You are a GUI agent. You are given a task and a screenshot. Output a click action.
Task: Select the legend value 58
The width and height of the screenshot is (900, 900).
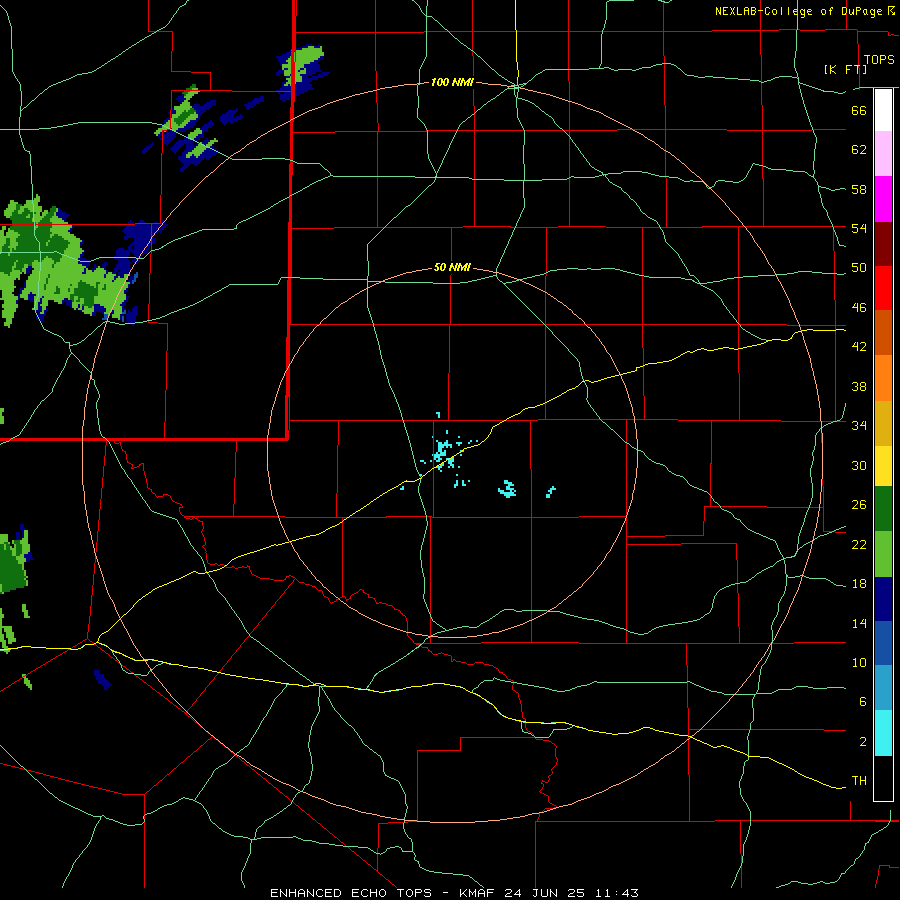(x=859, y=189)
